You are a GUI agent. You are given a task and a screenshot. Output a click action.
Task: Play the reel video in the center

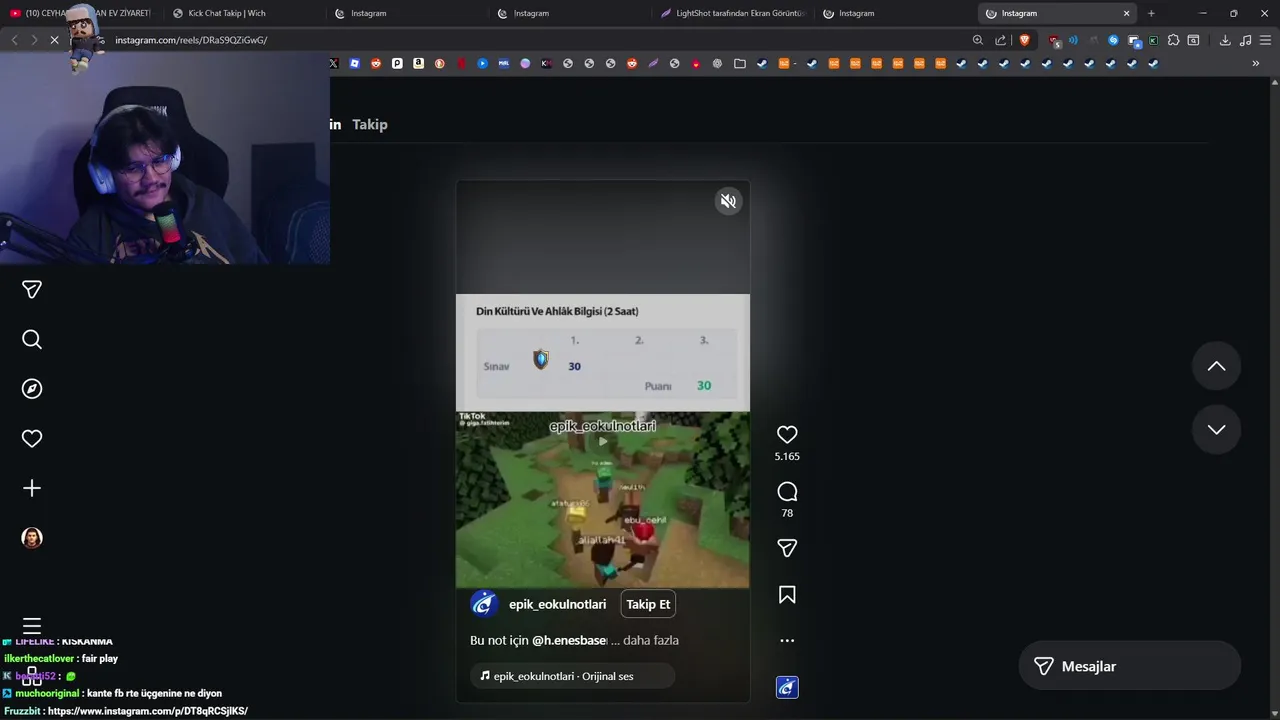(x=602, y=441)
